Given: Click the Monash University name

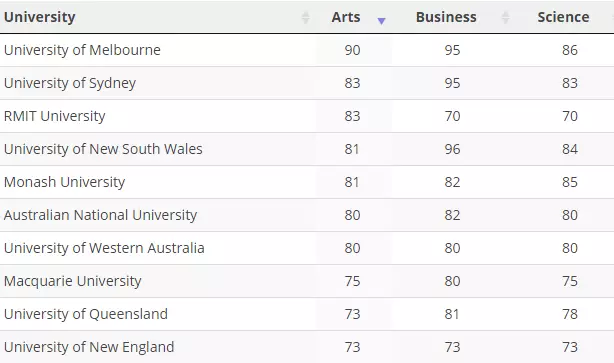Looking at the screenshot, I should coord(64,182).
